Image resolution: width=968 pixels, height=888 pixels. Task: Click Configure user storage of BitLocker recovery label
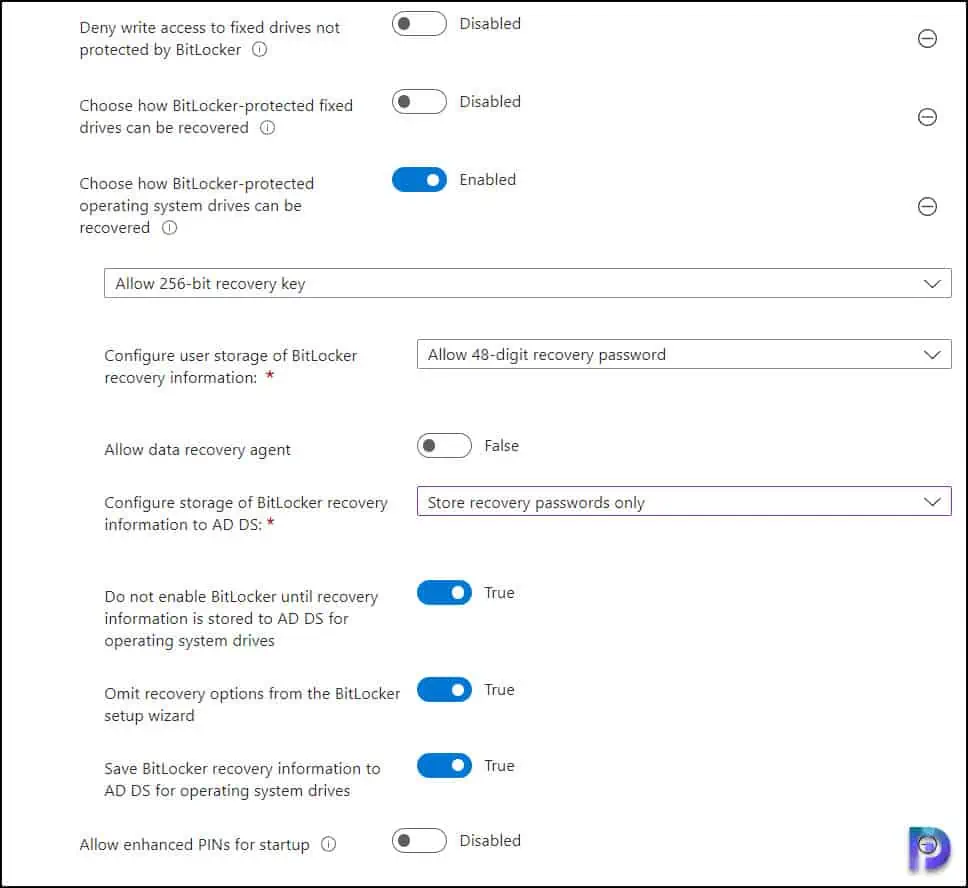(231, 367)
